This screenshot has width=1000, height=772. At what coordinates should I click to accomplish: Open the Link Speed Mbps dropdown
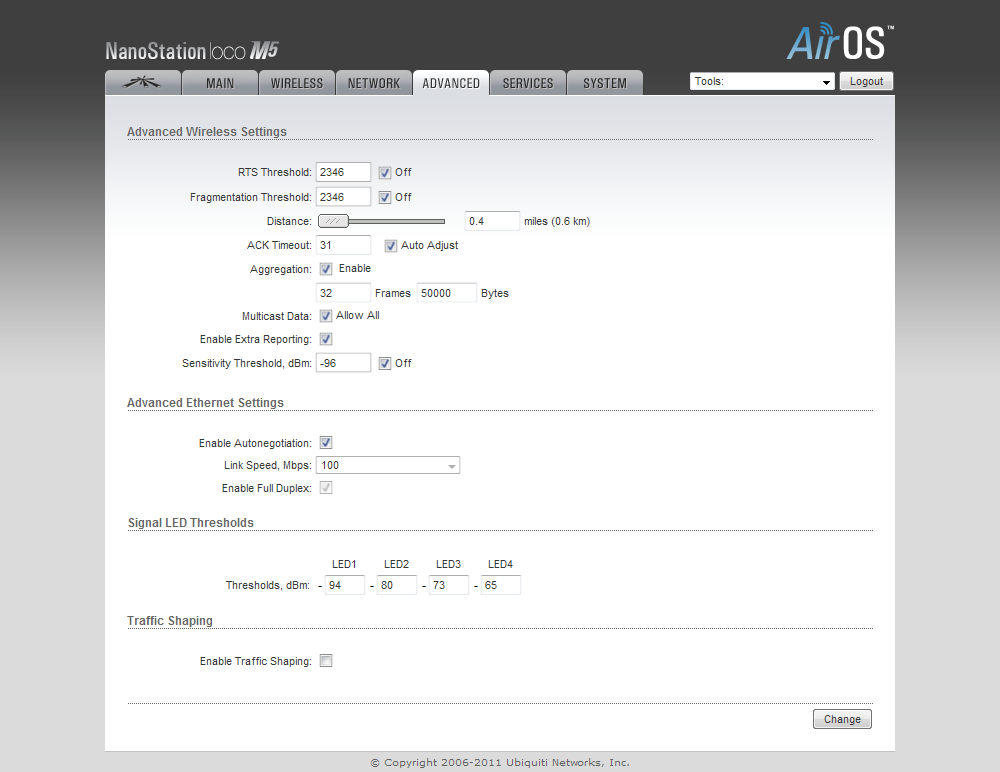point(387,465)
